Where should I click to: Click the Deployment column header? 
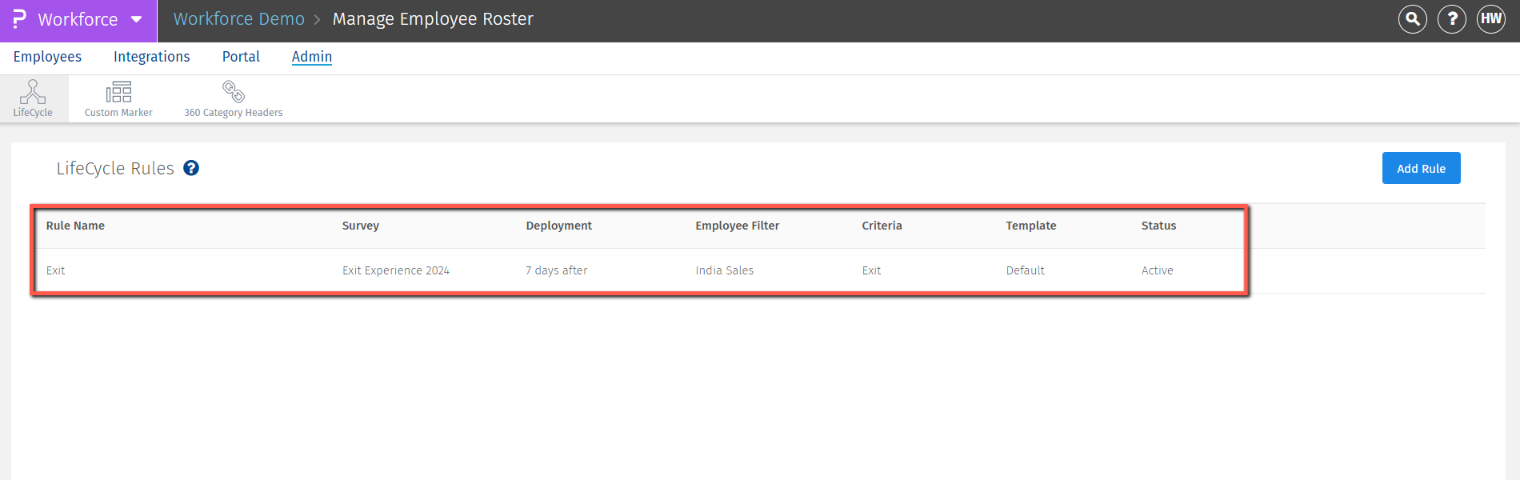click(559, 226)
